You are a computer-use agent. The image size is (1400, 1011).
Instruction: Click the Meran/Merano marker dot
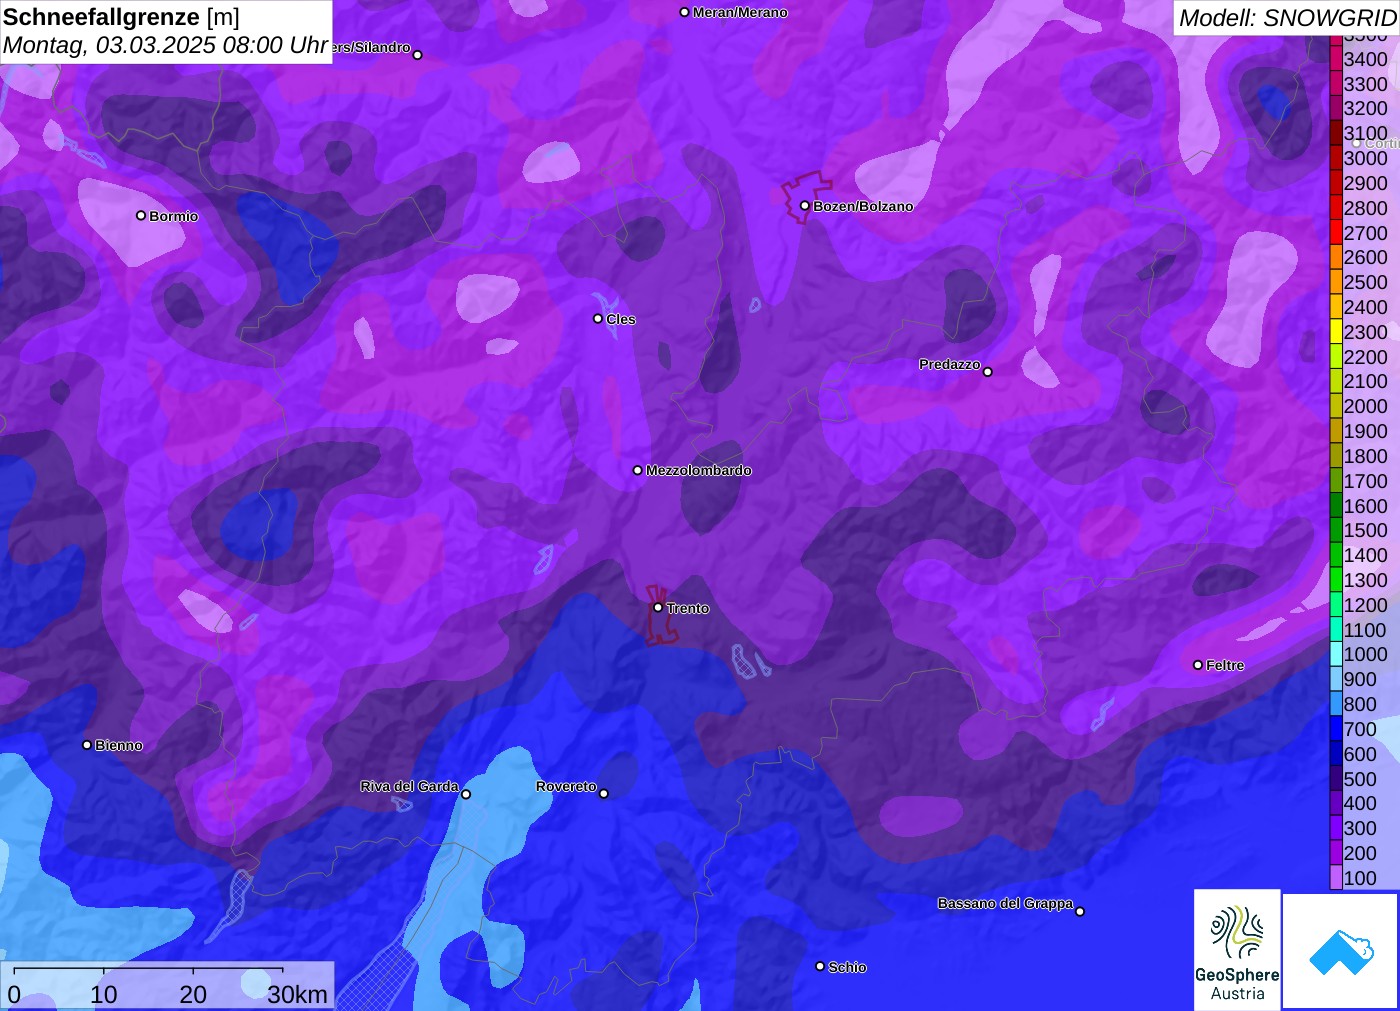(684, 12)
